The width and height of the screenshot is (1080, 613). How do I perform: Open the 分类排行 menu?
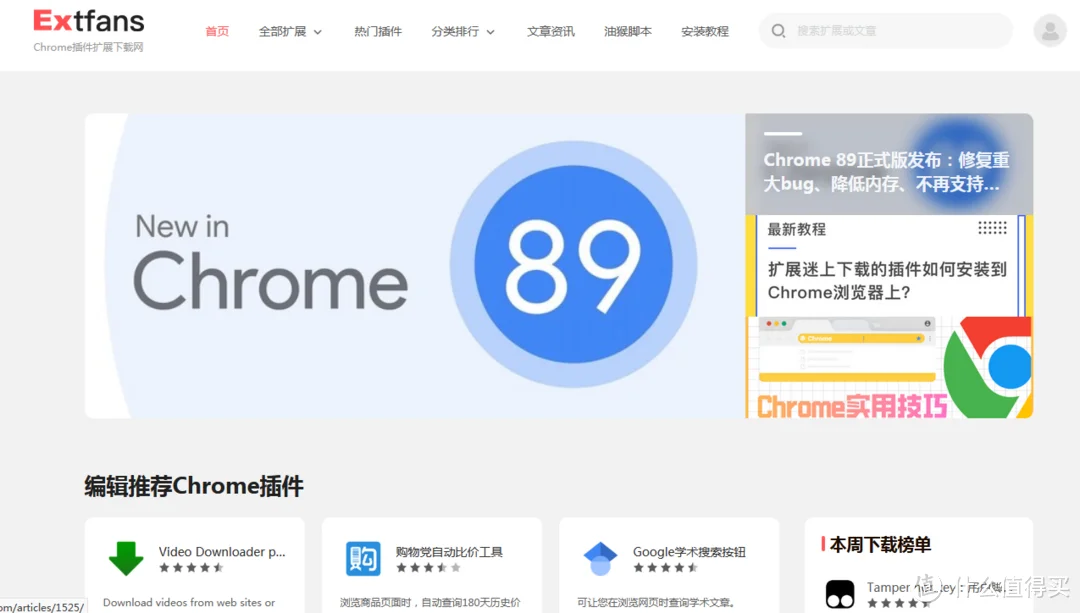click(x=455, y=31)
